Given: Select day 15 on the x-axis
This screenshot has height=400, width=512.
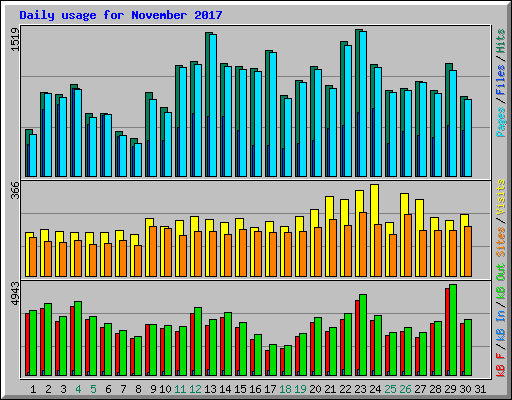Looking at the screenshot, I should pos(240,389).
